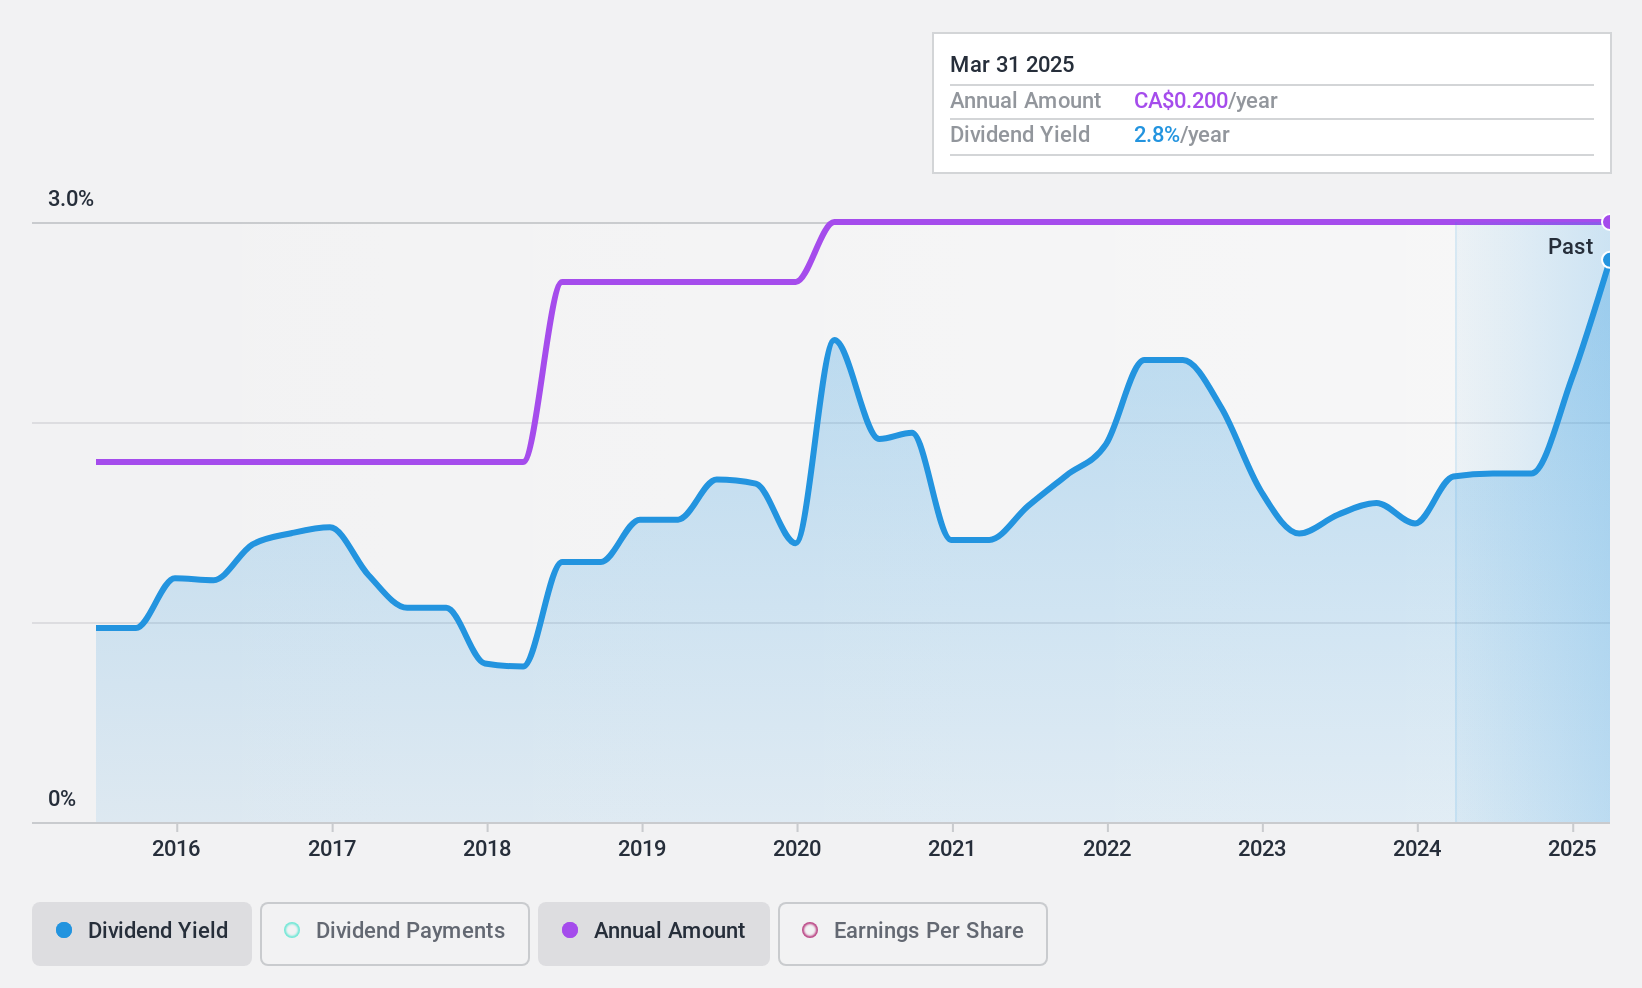Image resolution: width=1642 pixels, height=988 pixels.
Task: Click the blue Dividend Yield endpoint marker
Action: point(1608,260)
